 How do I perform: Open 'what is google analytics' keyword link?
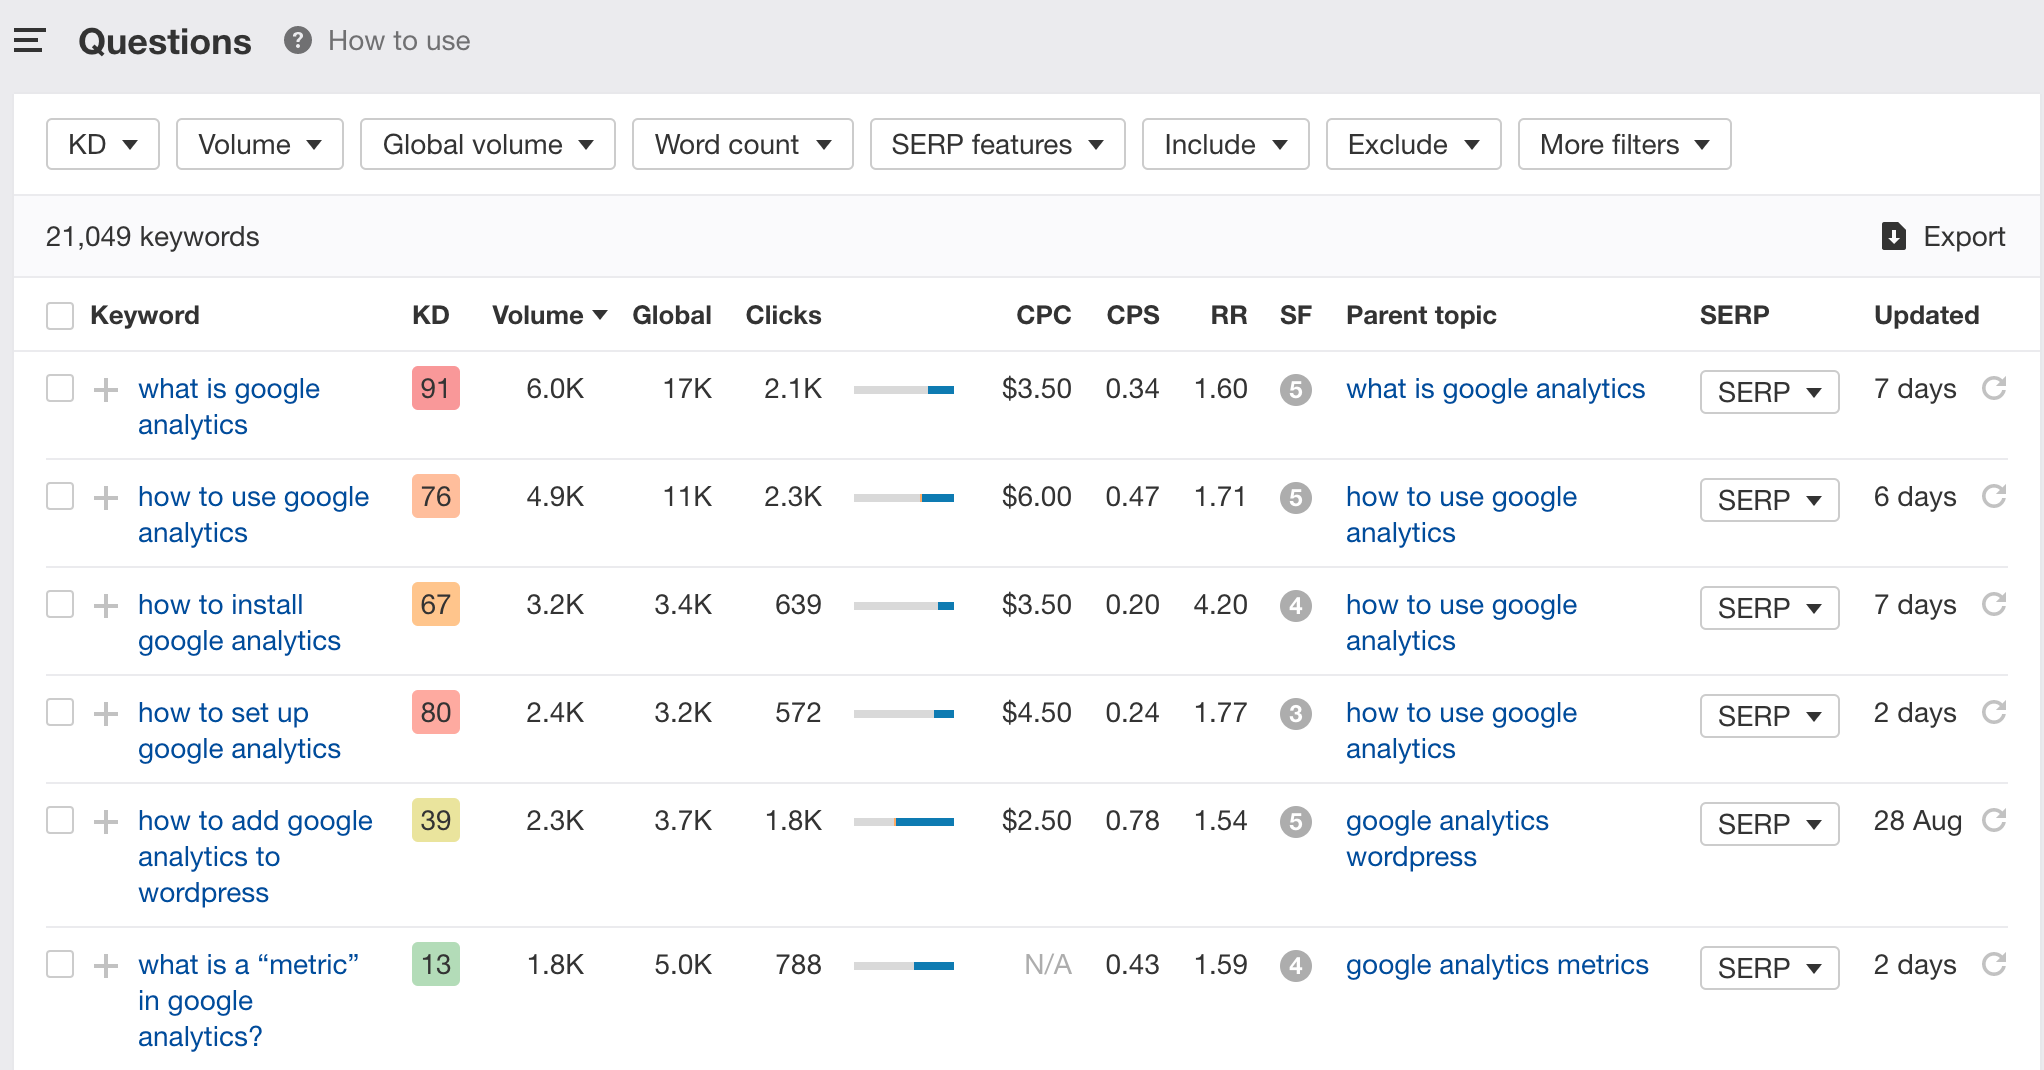click(229, 406)
